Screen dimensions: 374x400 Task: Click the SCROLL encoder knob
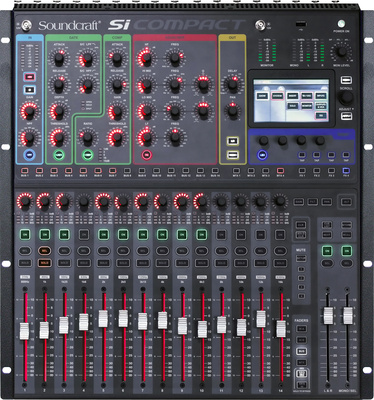pos(346,97)
